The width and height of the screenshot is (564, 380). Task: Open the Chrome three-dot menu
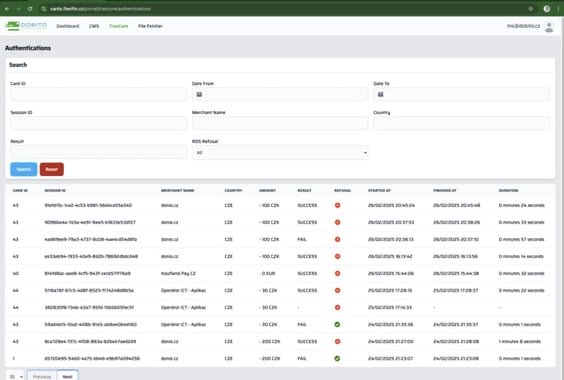[558, 9]
